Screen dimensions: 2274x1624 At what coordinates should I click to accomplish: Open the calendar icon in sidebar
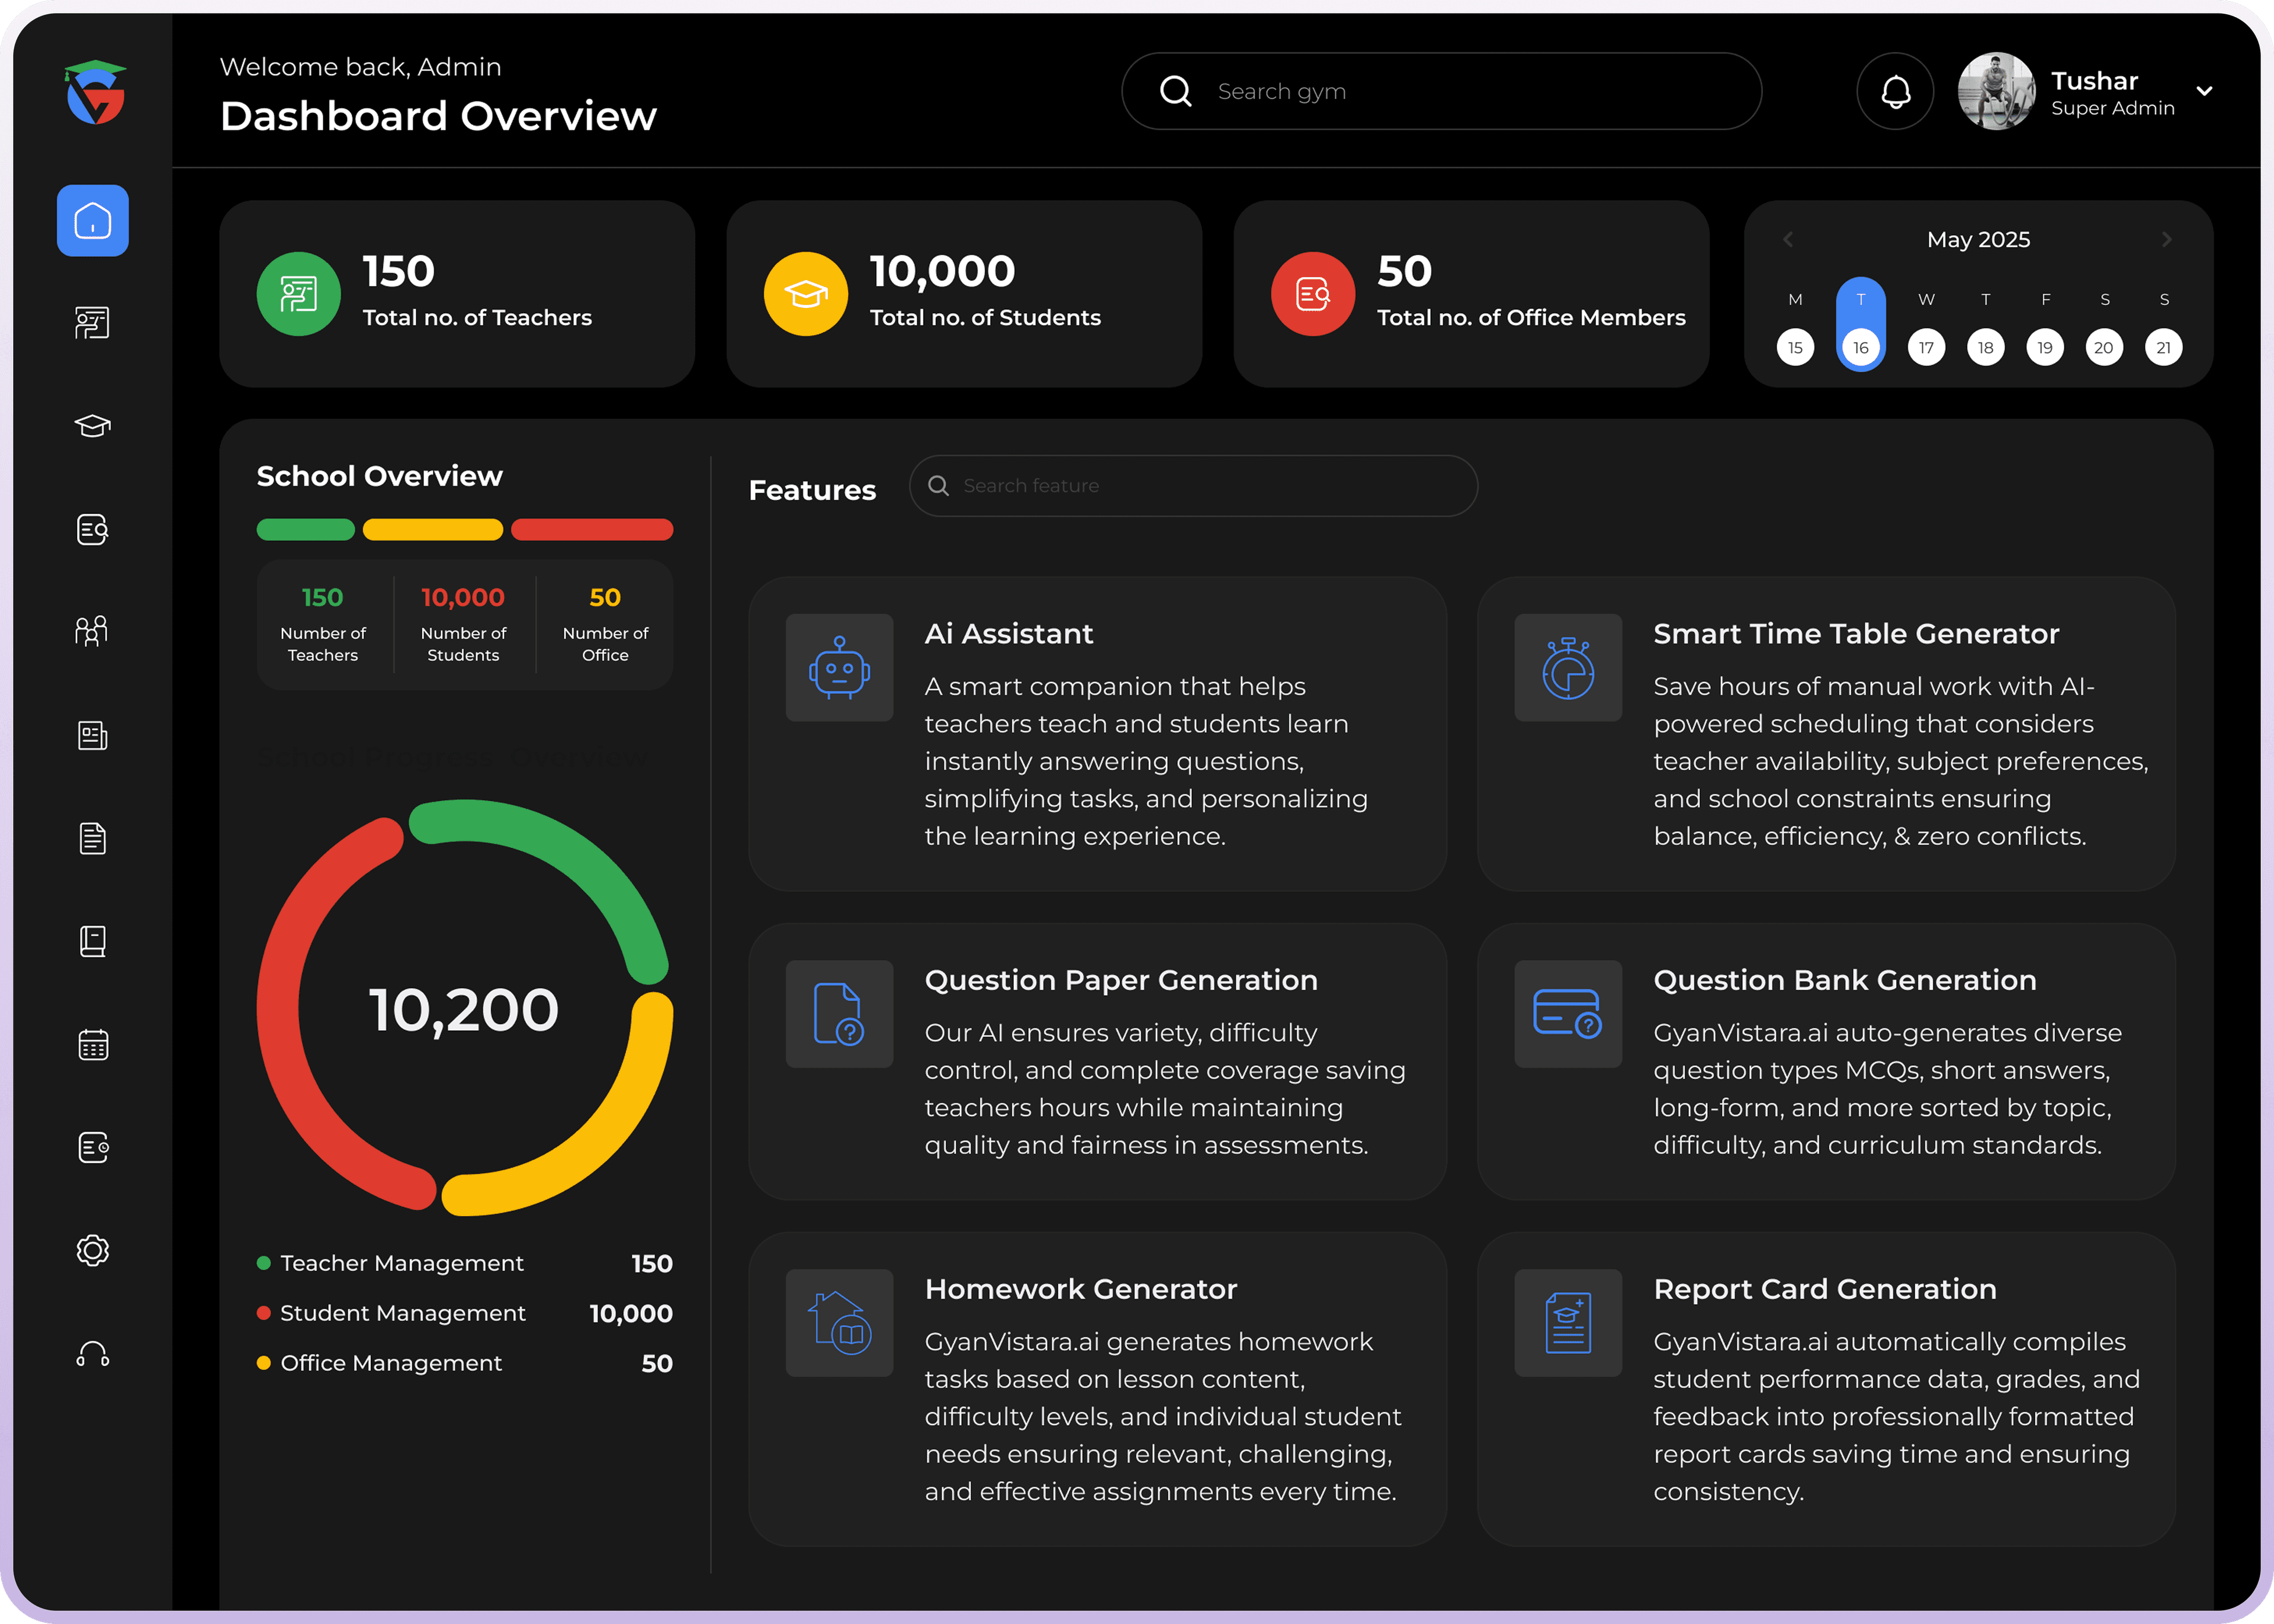coord(92,1045)
